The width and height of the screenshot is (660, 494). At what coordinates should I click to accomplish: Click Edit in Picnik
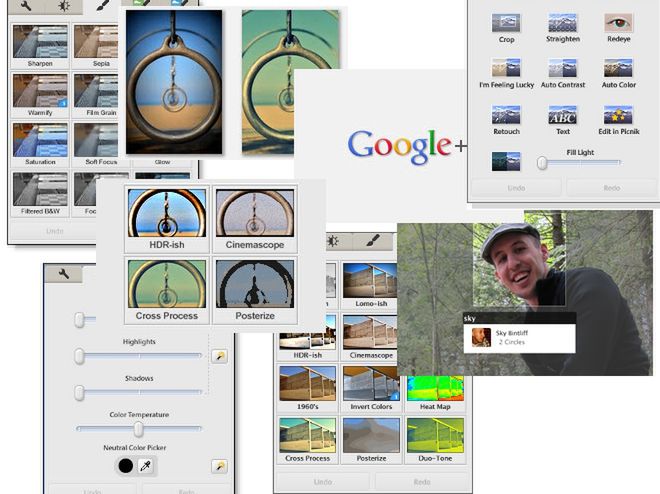[x=618, y=120]
